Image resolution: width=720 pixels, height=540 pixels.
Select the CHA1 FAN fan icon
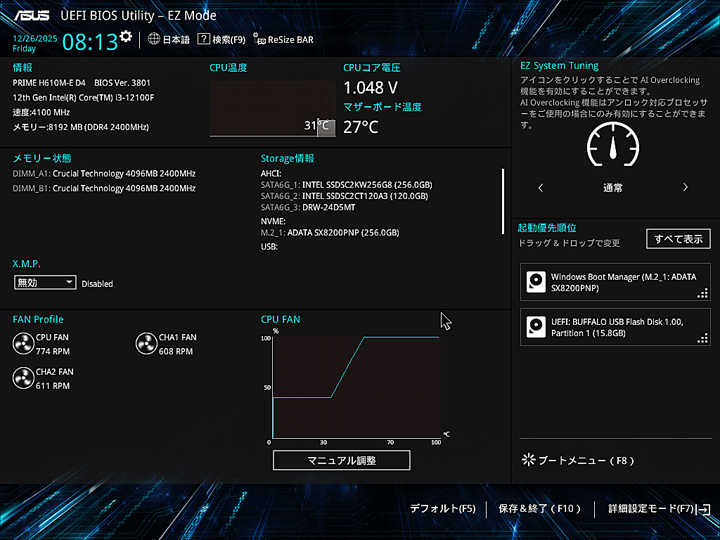point(146,345)
